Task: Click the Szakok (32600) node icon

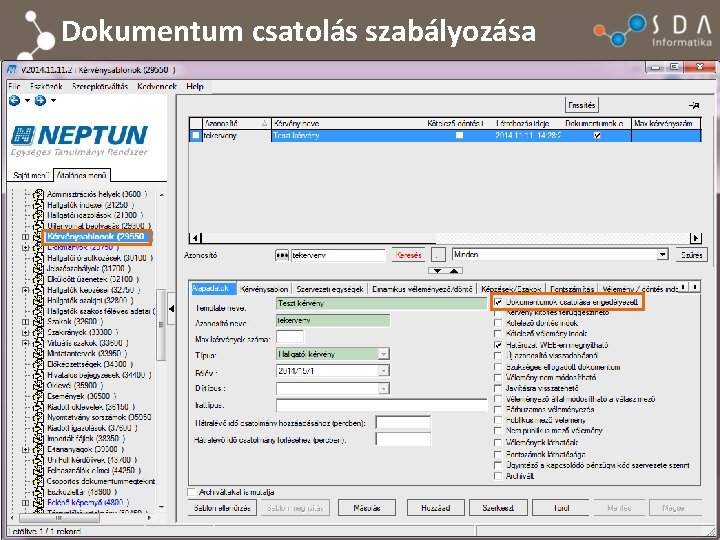Action: (x=39, y=321)
